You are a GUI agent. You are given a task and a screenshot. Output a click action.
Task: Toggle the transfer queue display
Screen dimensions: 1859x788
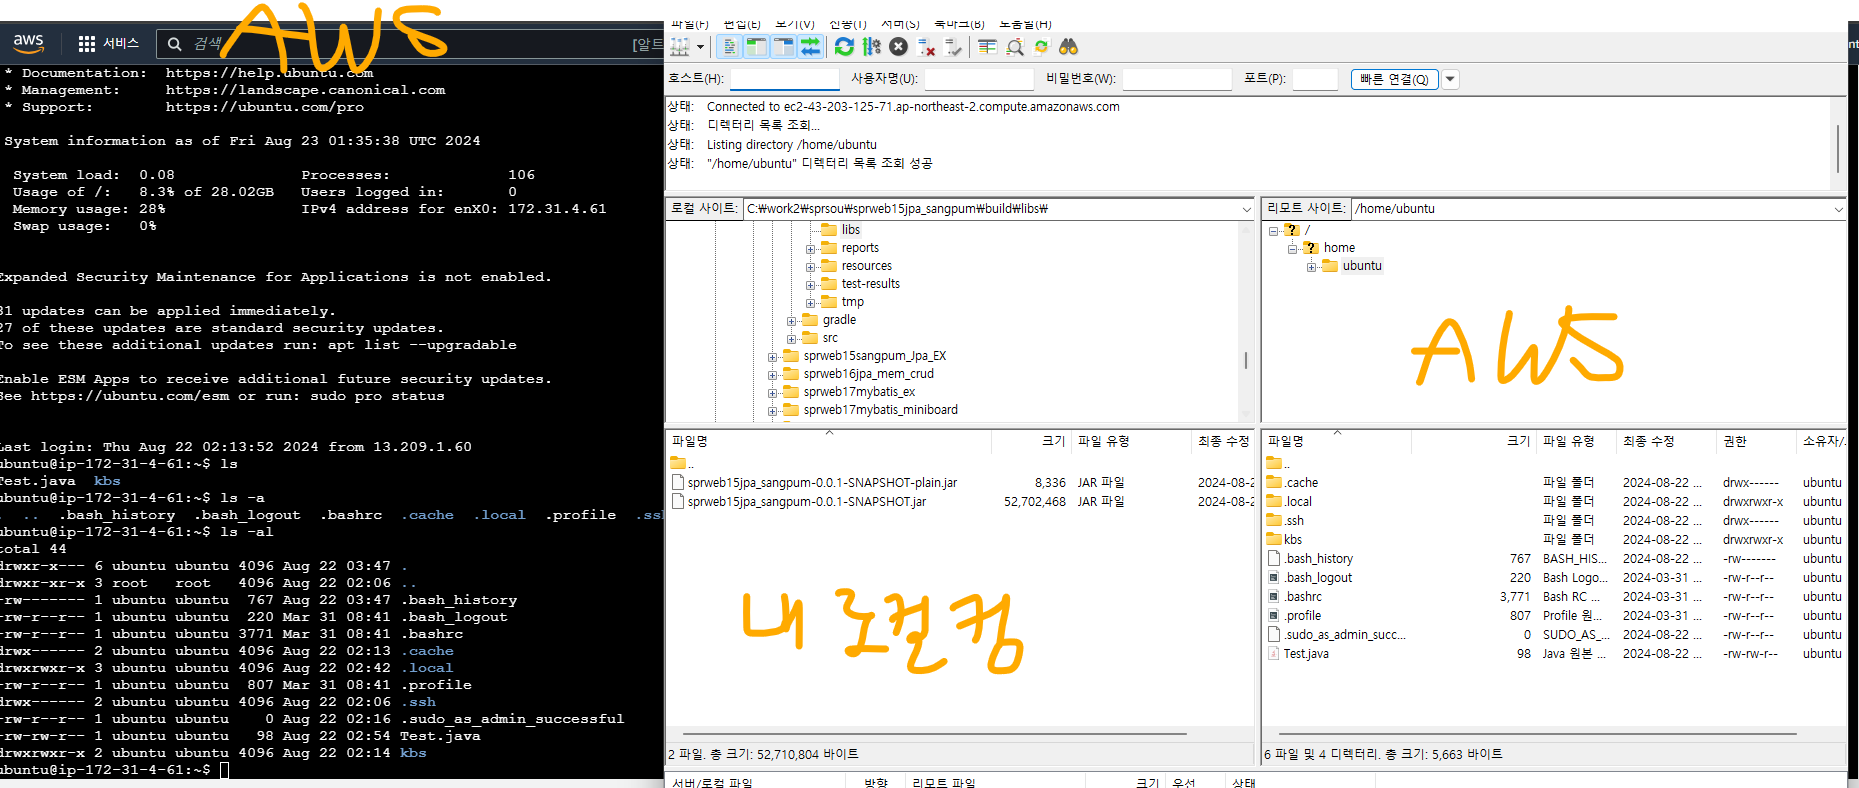tap(810, 47)
